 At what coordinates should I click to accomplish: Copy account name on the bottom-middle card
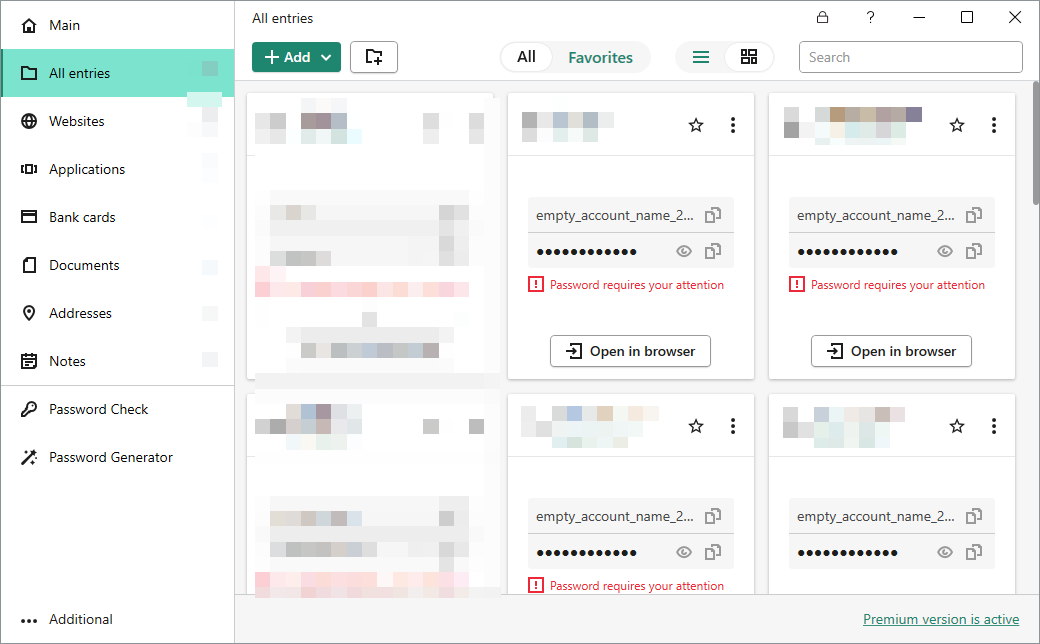coord(713,516)
